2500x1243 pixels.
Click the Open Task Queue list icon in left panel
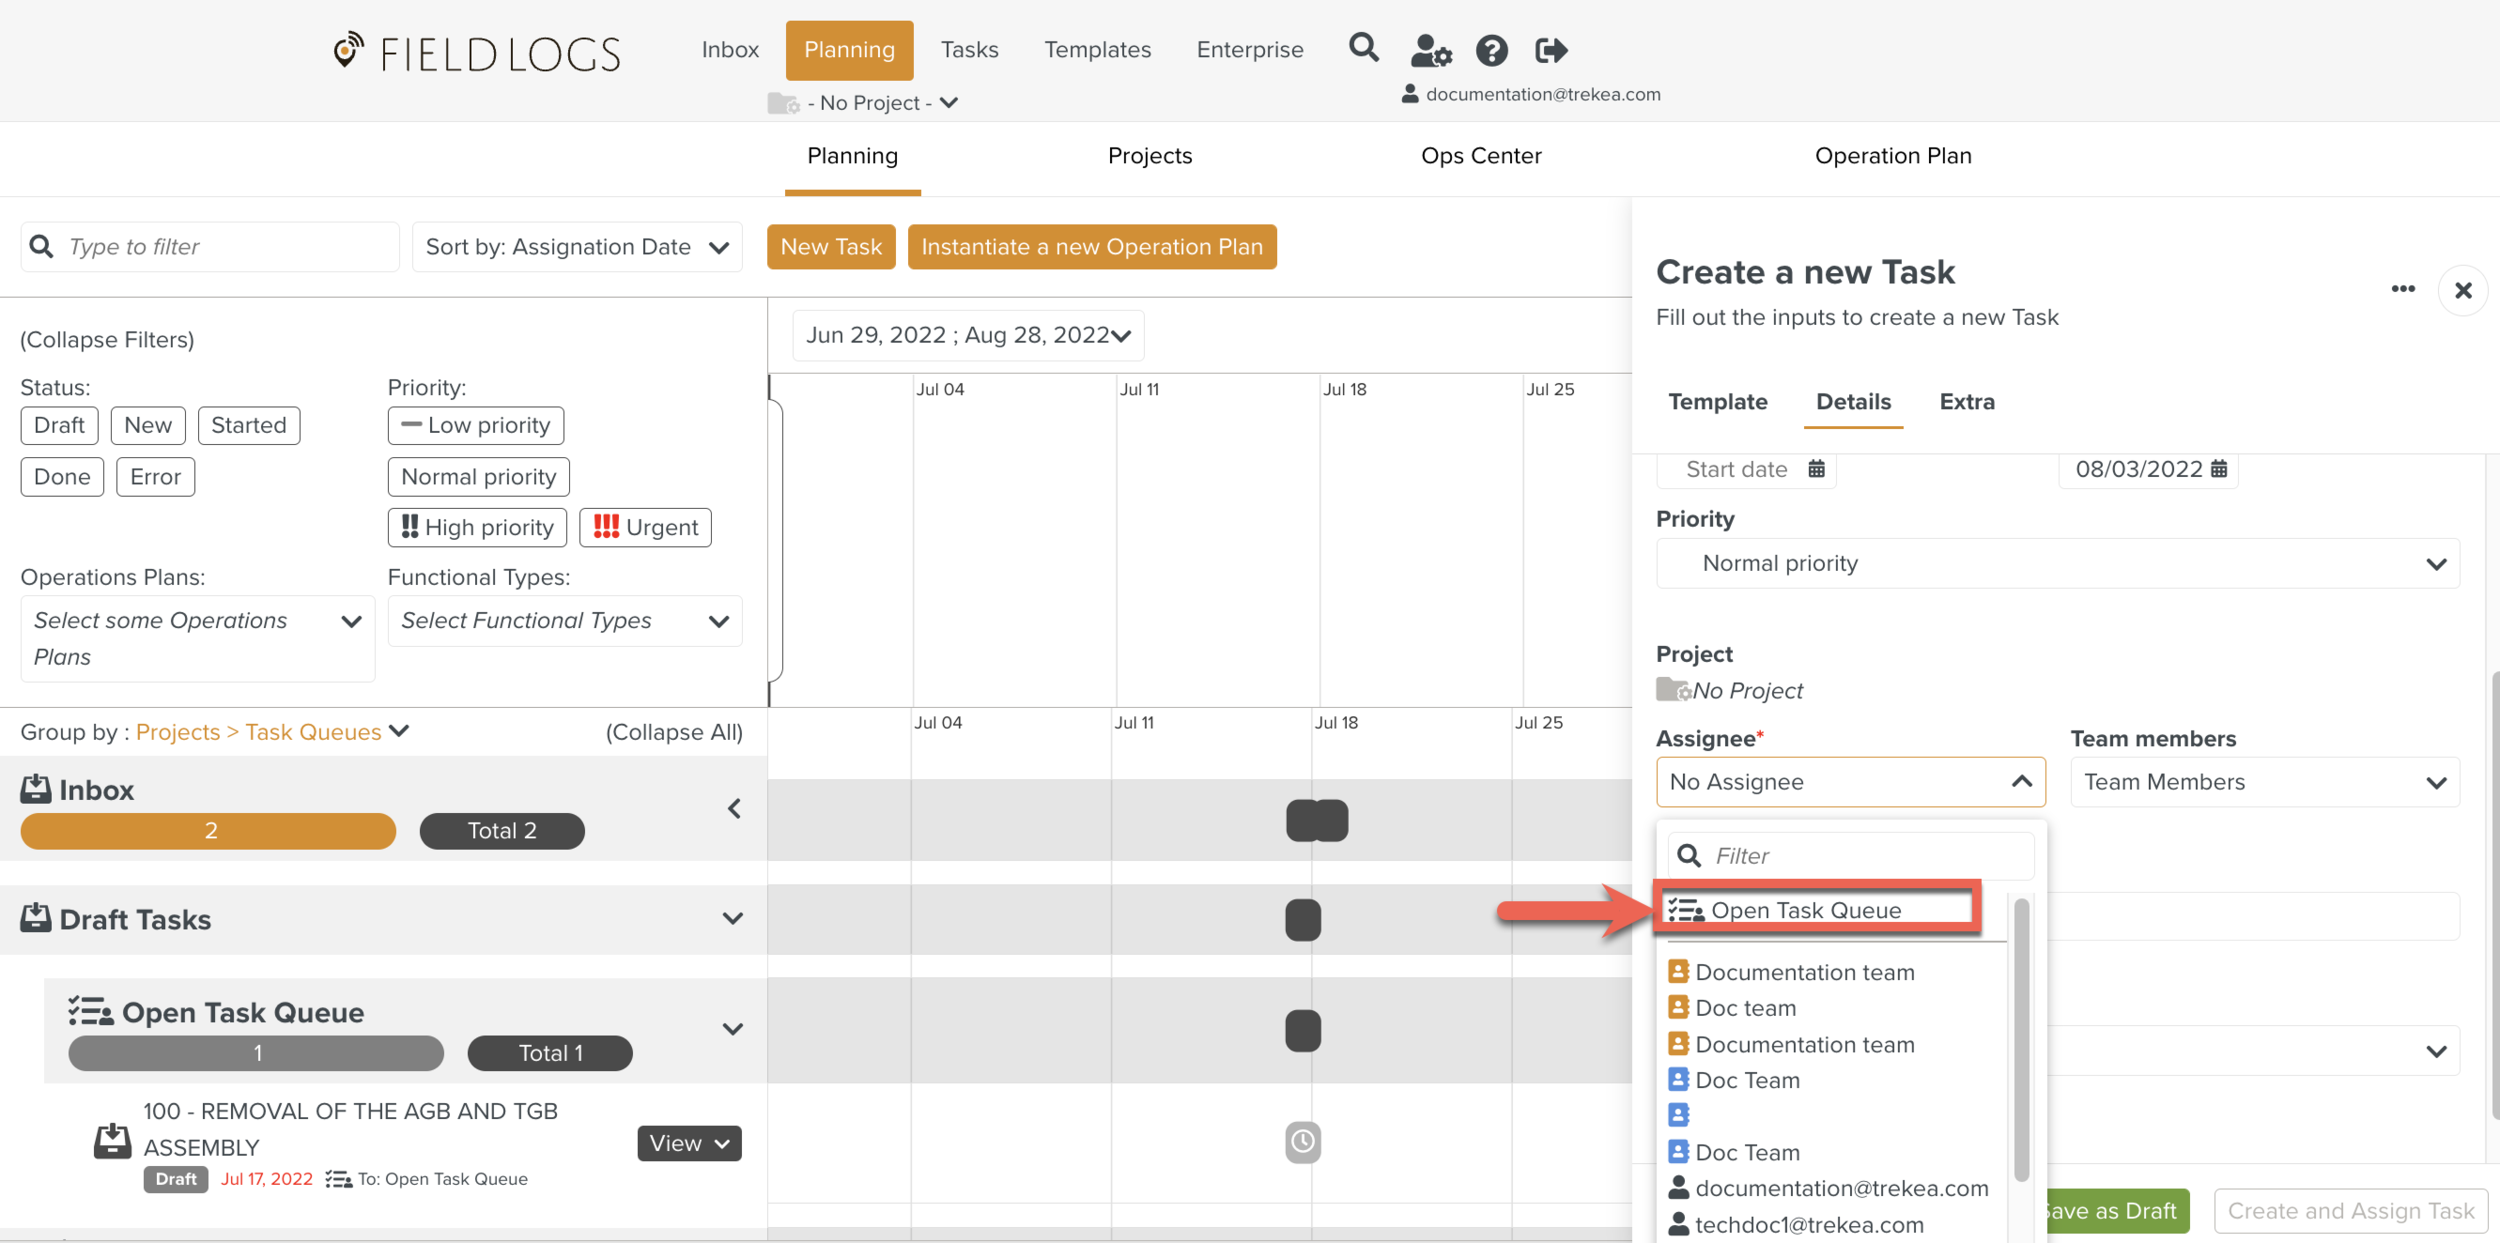pyautogui.click(x=90, y=1011)
